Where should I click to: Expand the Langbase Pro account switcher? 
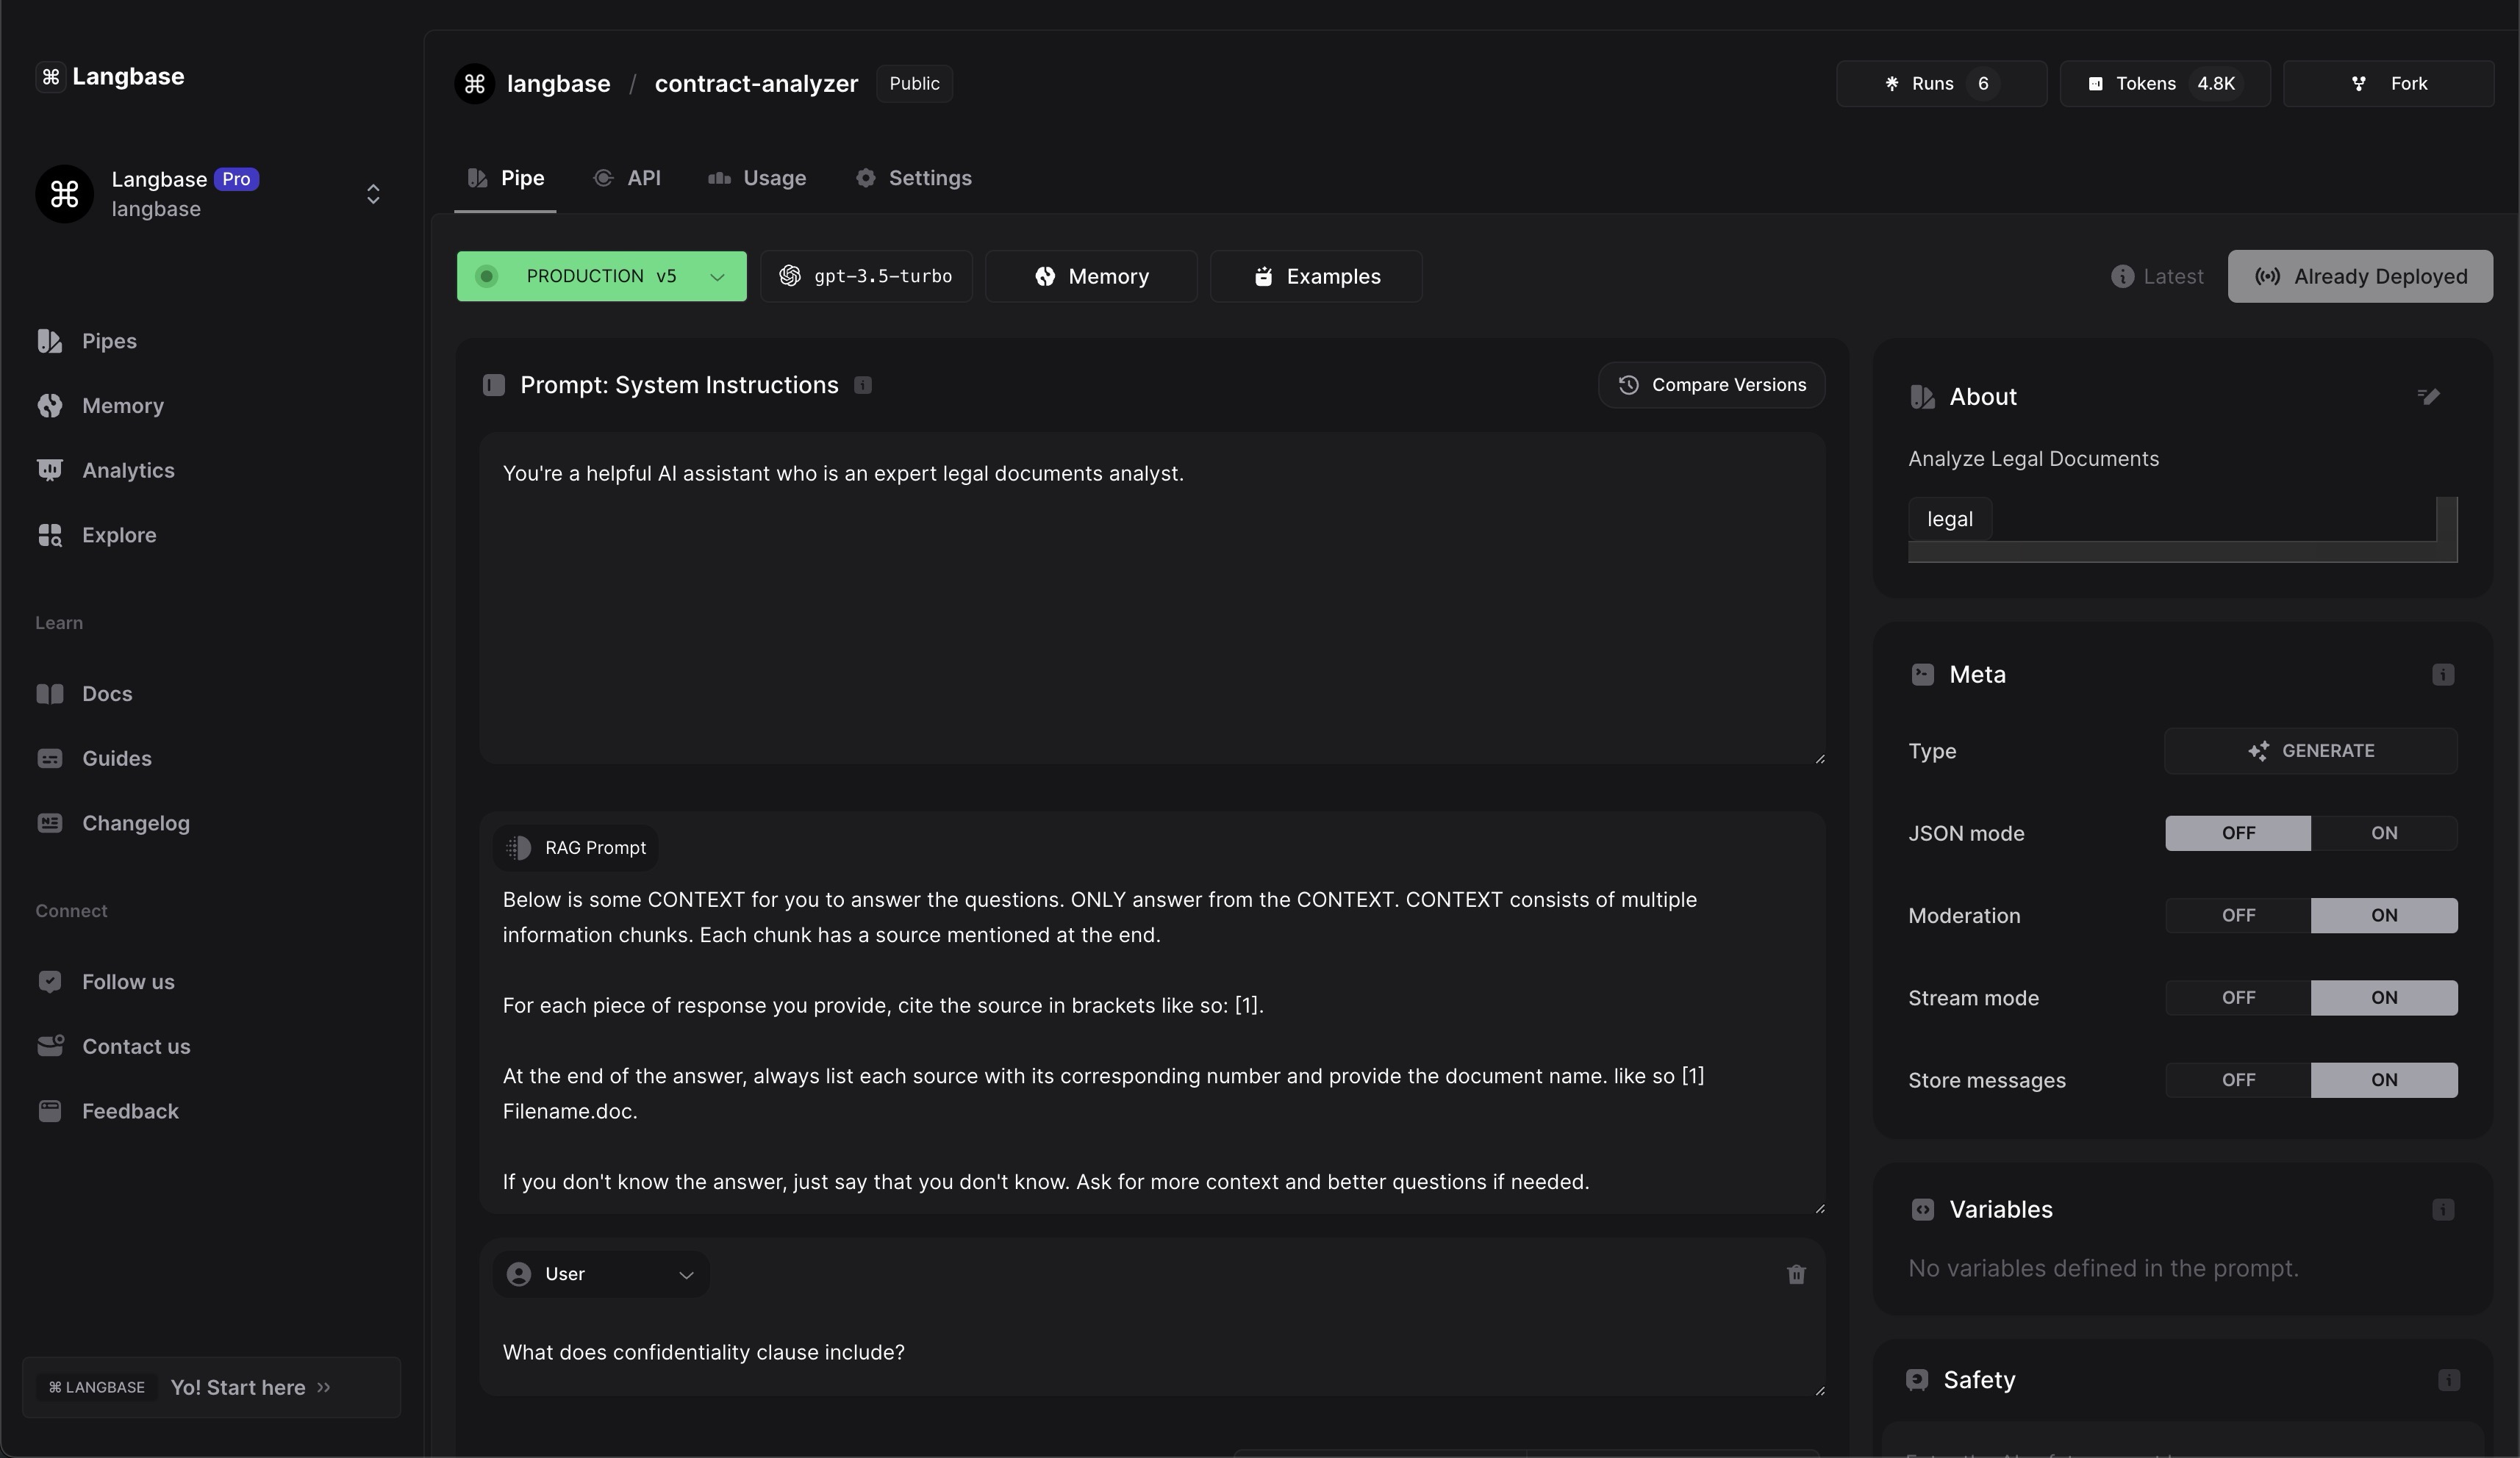tap(372, 194)
